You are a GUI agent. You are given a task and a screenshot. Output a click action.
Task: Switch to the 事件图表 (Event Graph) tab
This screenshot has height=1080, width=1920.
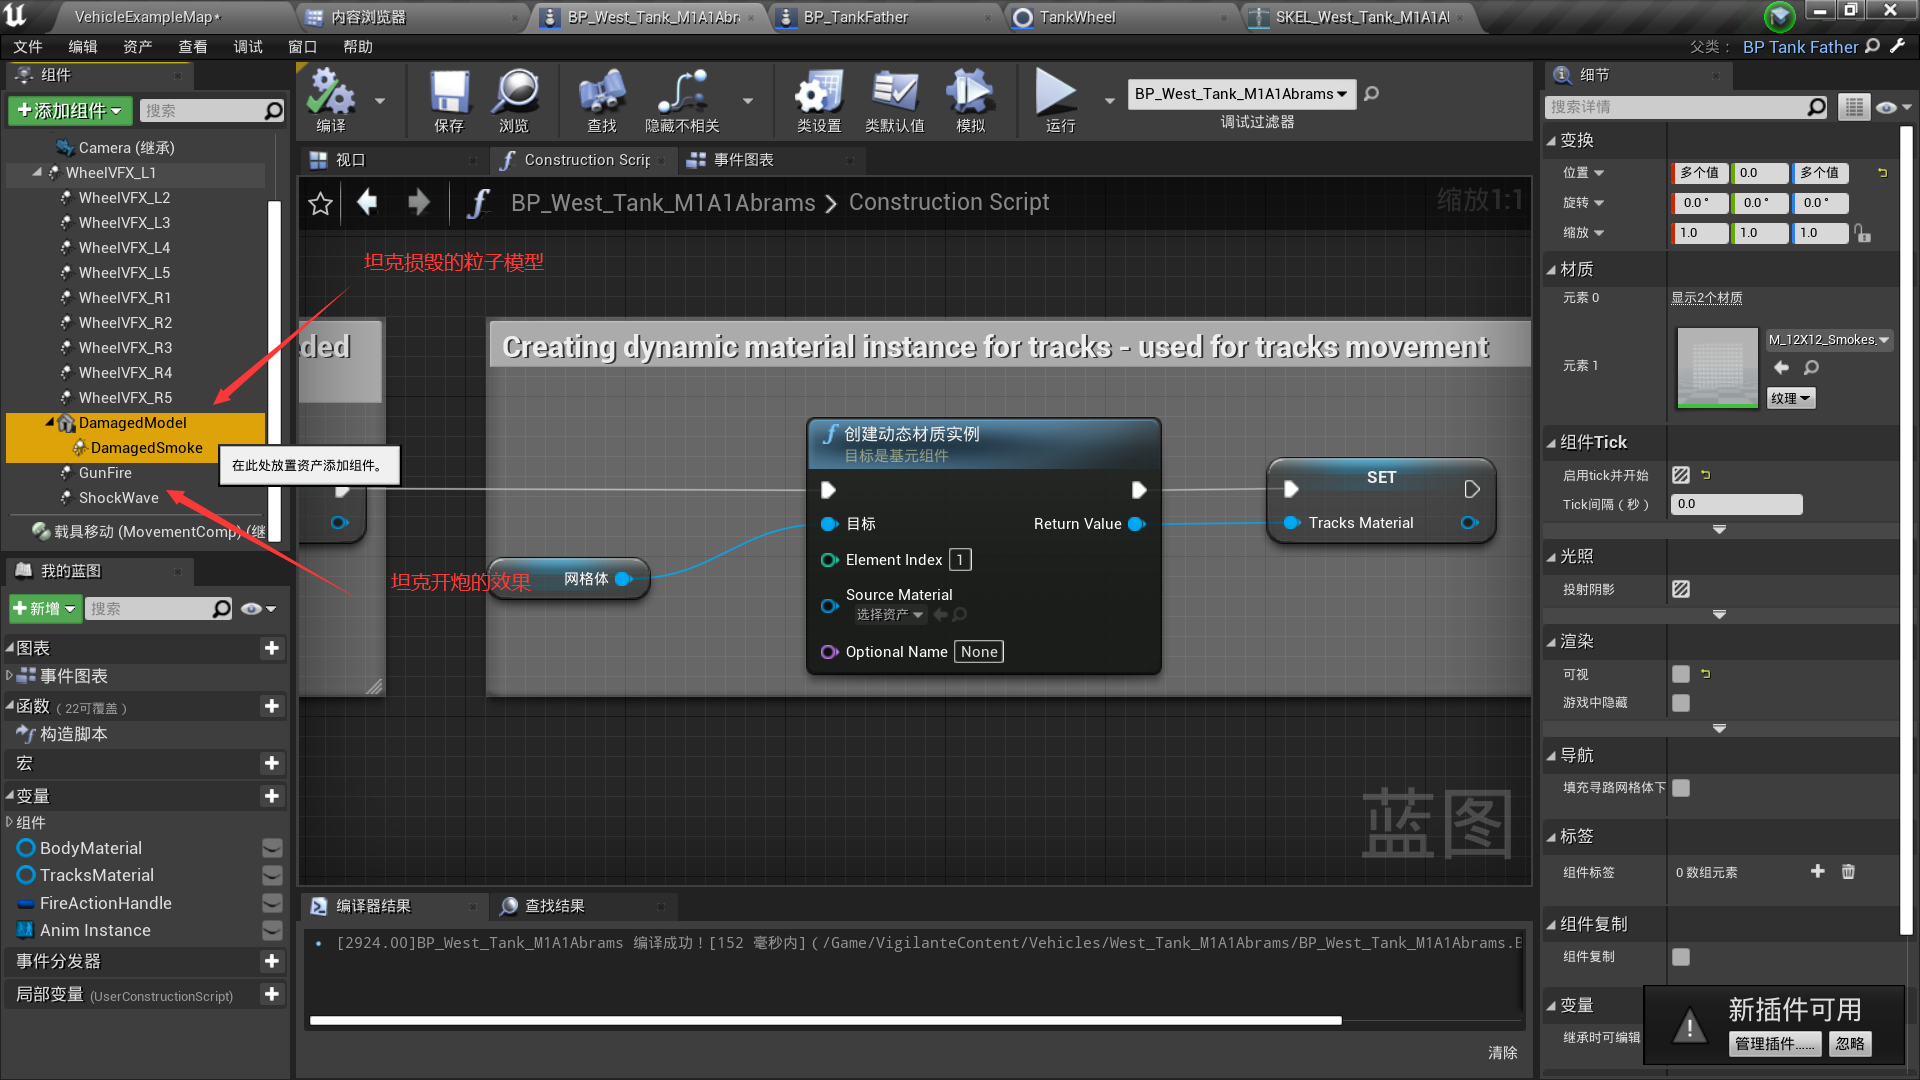point(742,160)
